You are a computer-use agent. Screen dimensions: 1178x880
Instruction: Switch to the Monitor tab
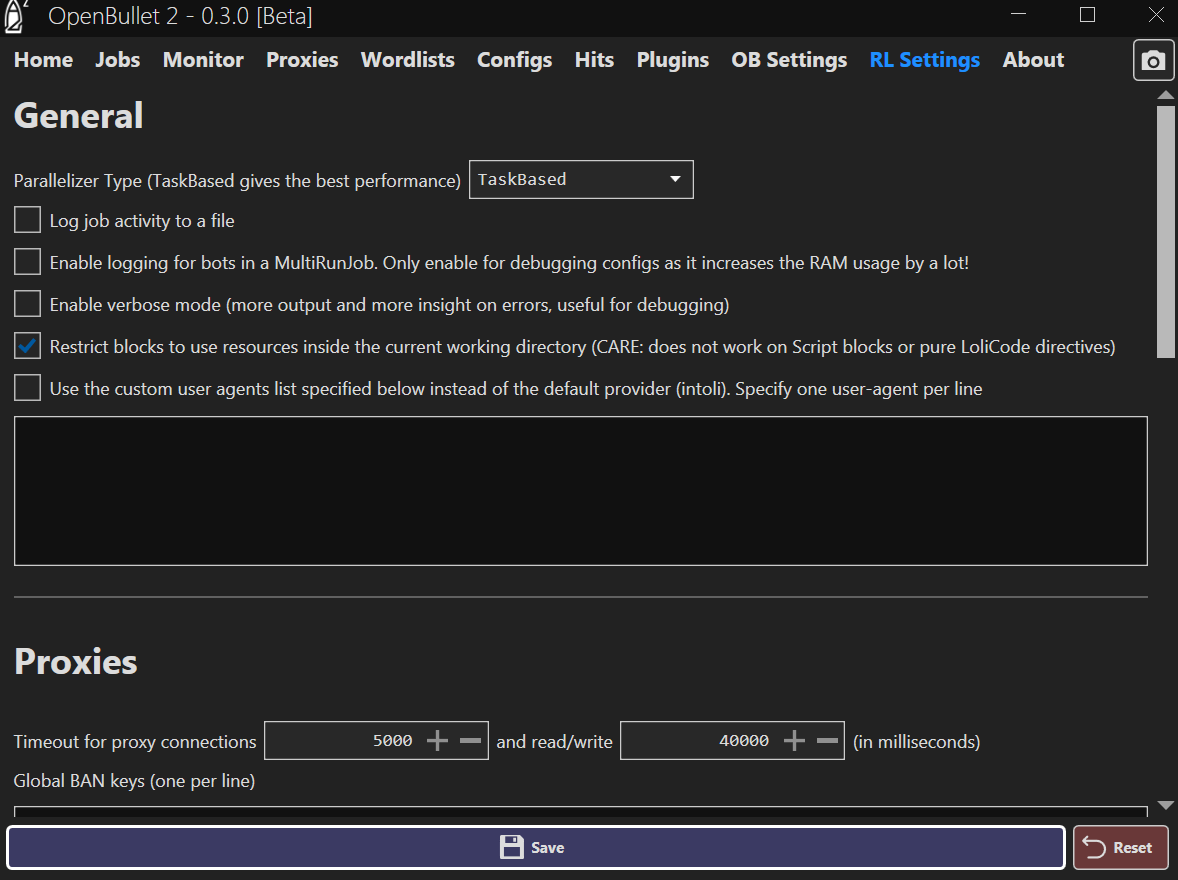pos(203,60)
